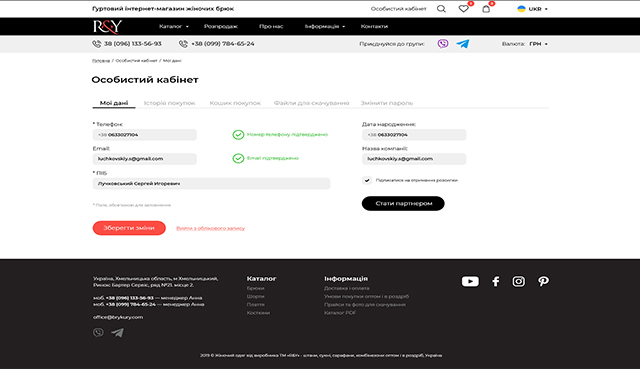The height and width of the screenshot is (369, 640).
Task: Select the Мої дані tab
Action: pyautogui.click(x=114, y=103)
